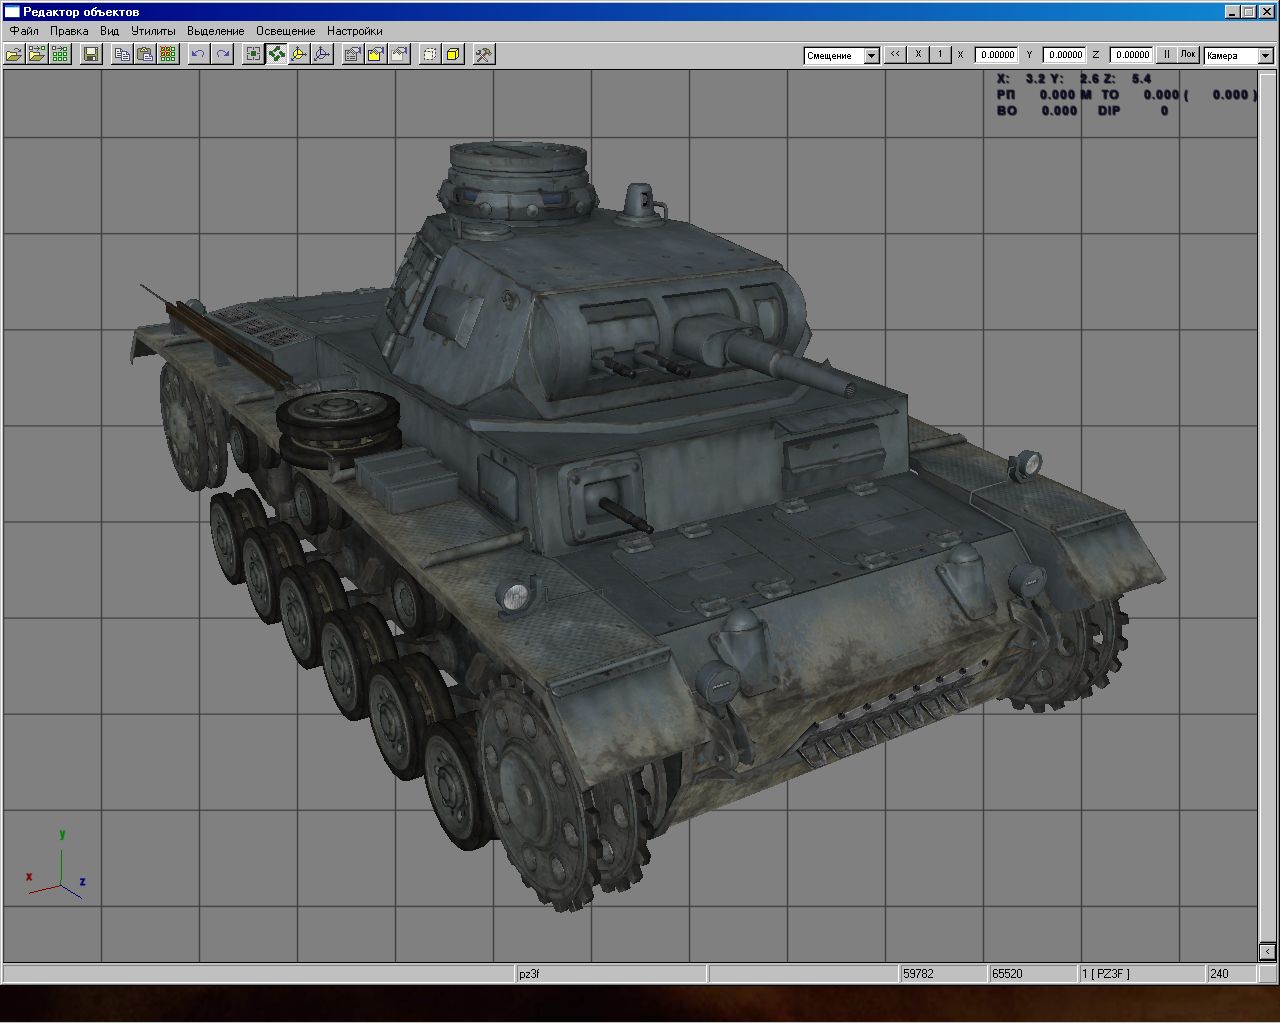Click the copy icon in toolbar

coord(122,55)
